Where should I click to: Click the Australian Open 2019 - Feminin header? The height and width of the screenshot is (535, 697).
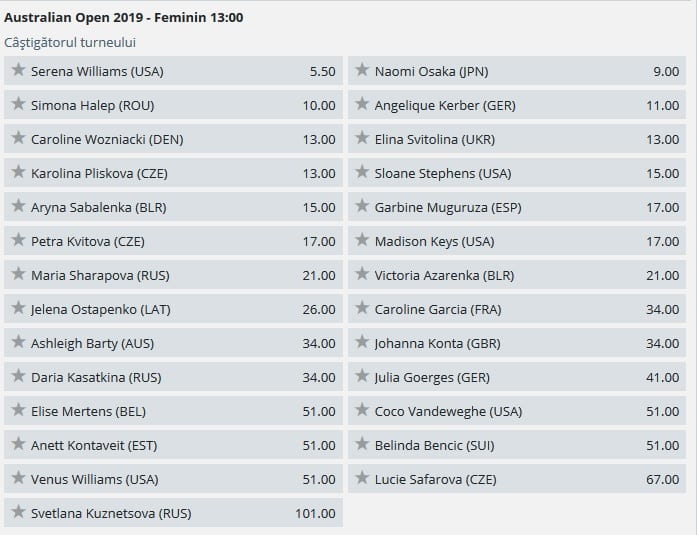(x=124, y=17)
